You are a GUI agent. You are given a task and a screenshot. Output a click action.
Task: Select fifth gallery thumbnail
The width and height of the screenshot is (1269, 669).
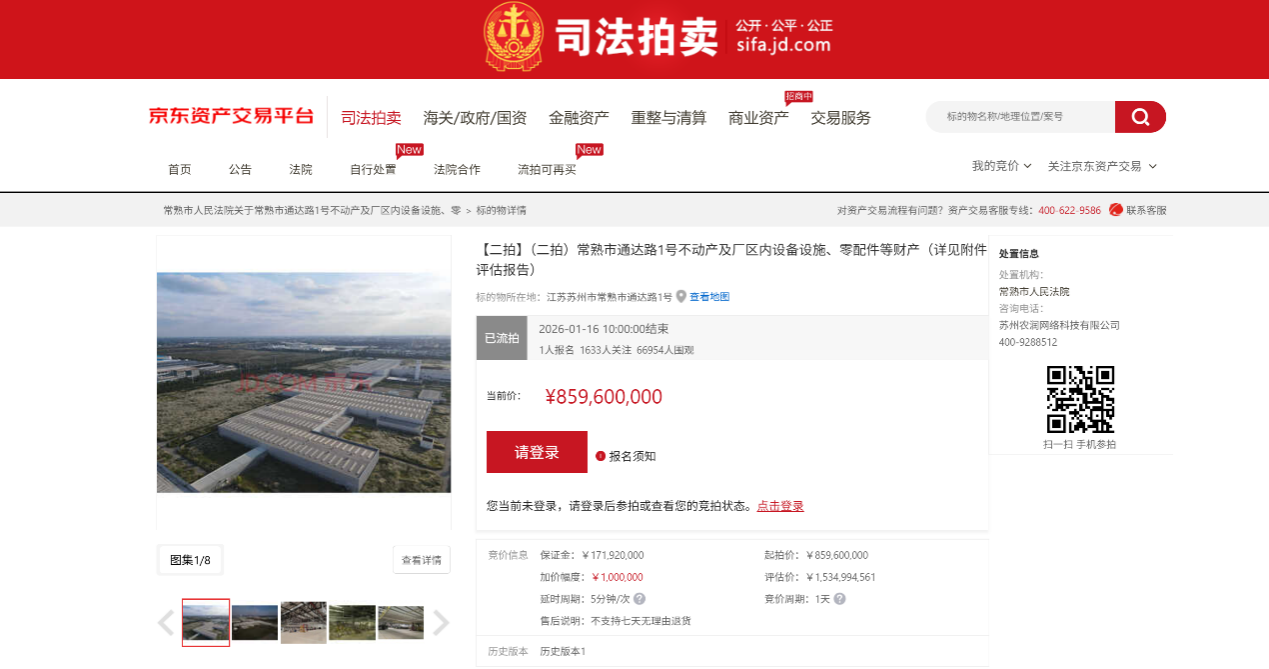tap(401, 623)
